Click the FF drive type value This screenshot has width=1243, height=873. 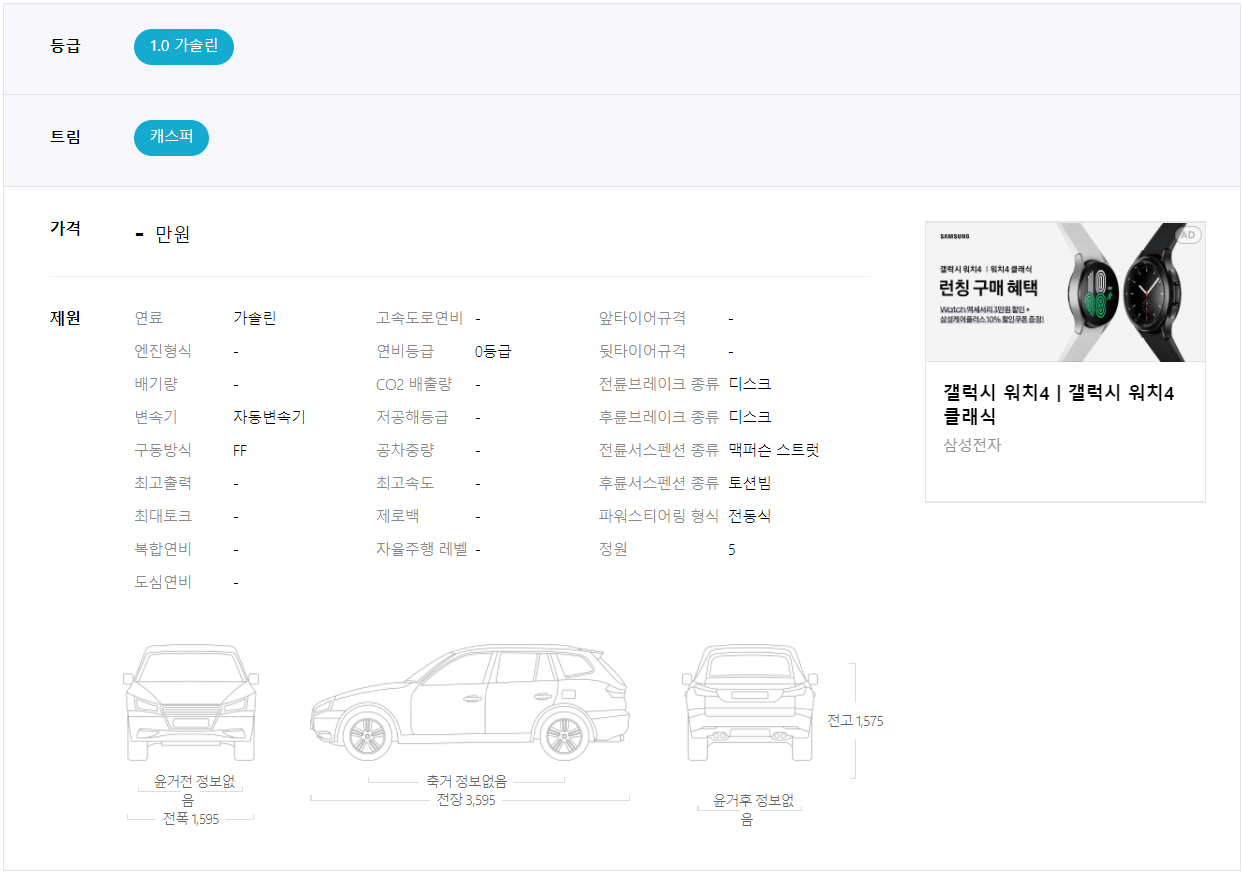click(240, 451)
